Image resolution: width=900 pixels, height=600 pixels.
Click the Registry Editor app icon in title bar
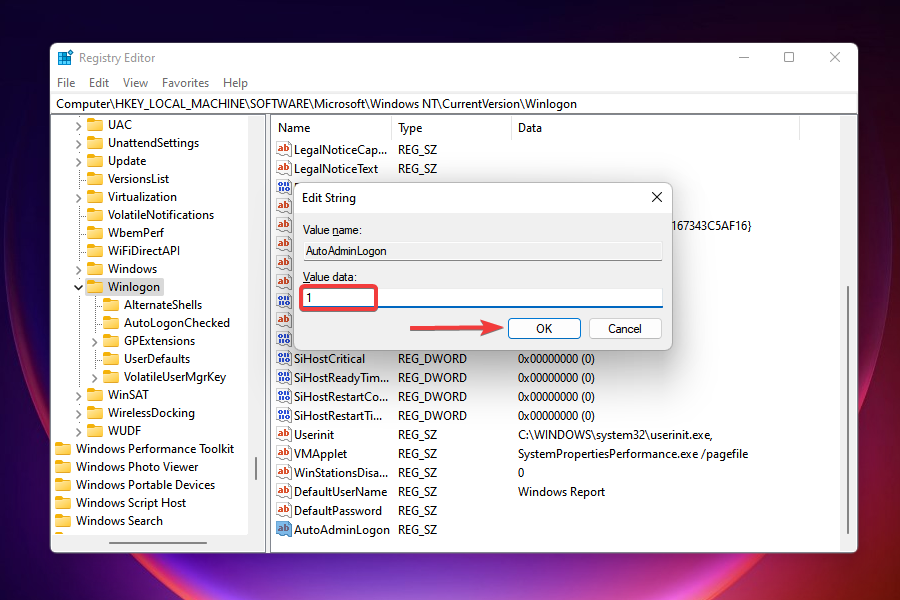coord(65,58)
